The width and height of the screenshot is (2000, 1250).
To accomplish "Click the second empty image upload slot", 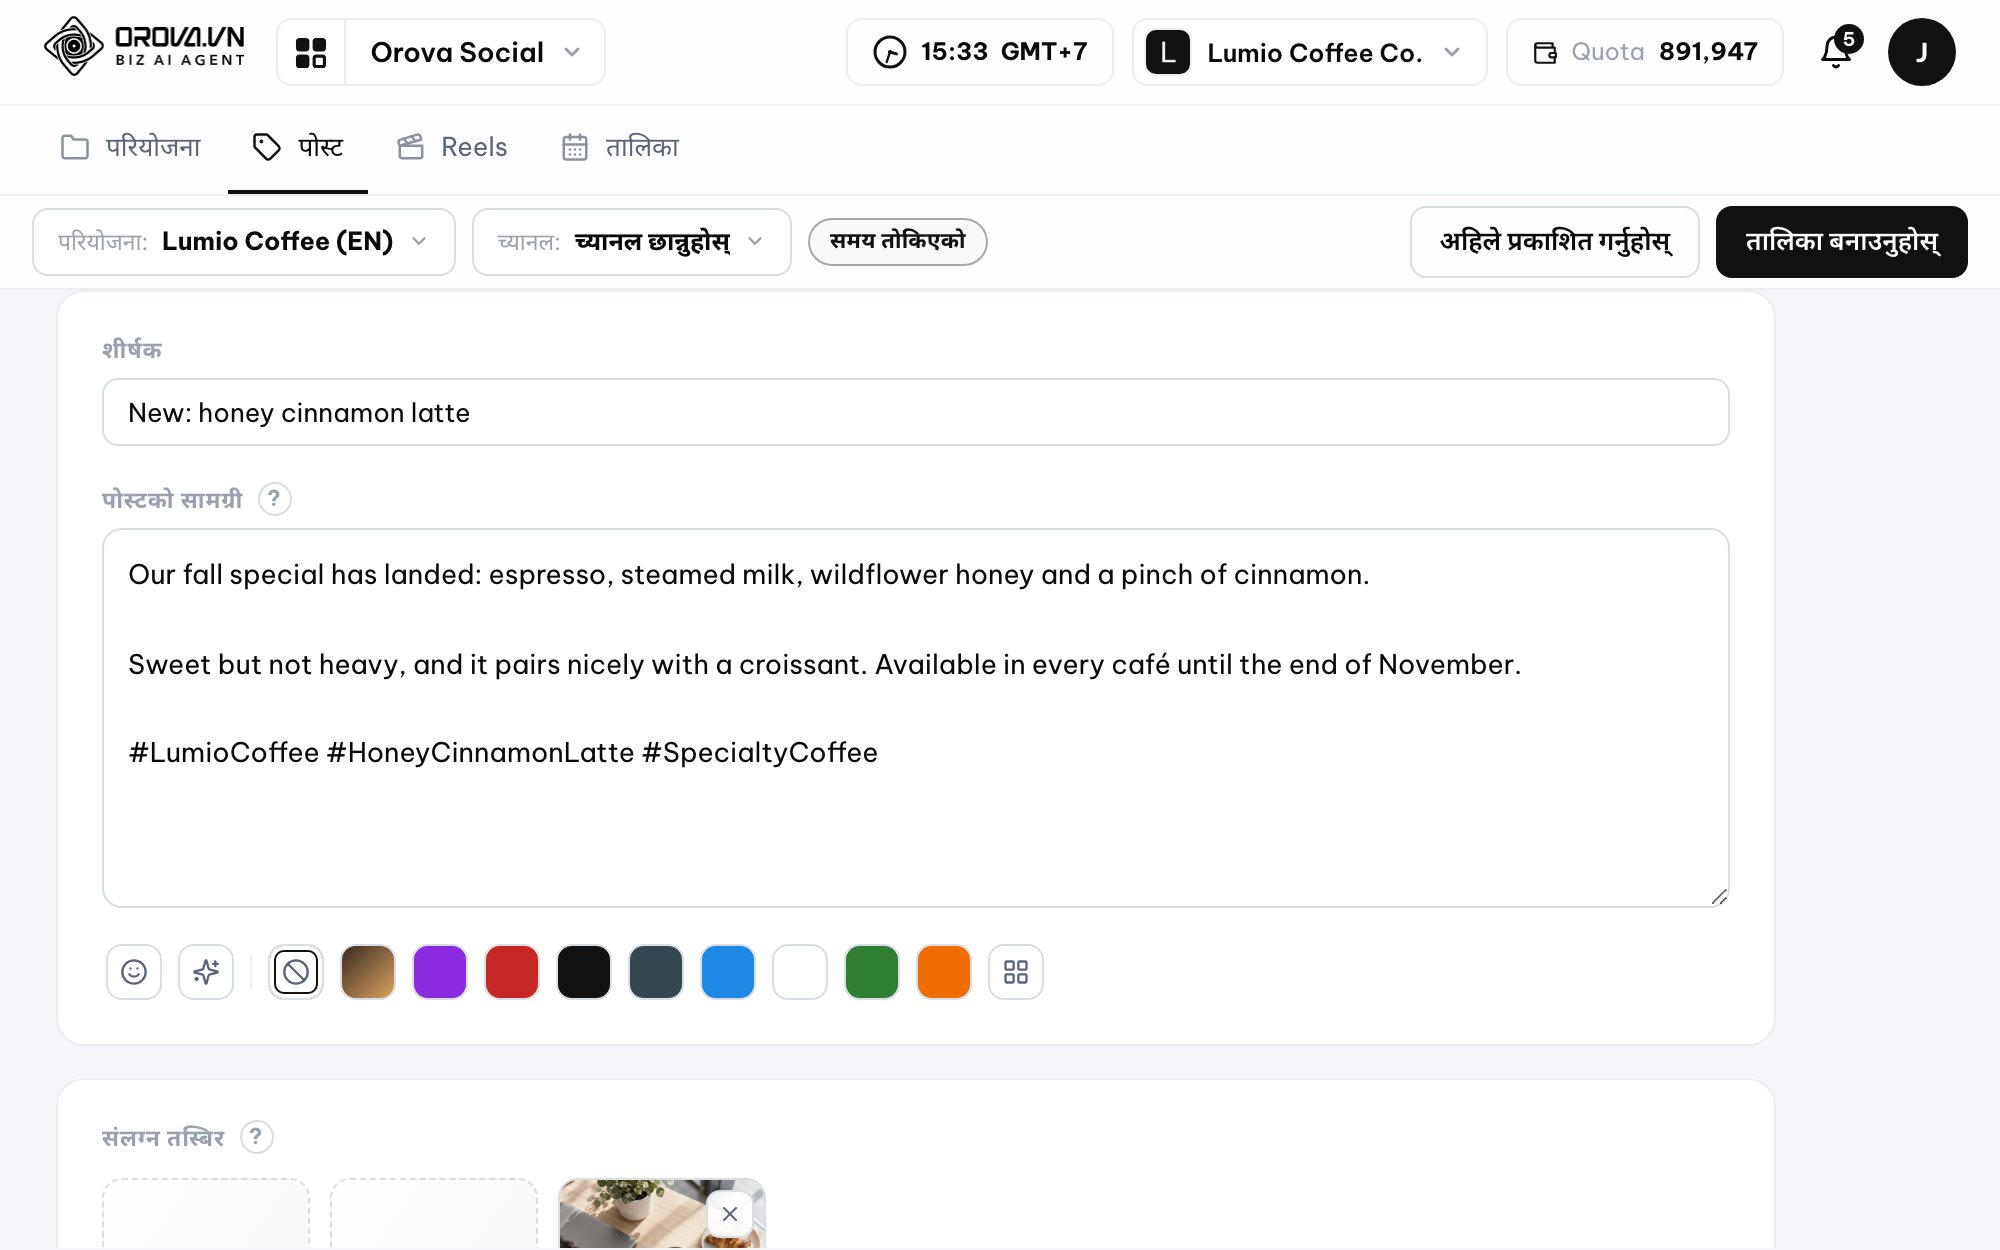I will 434,1214.
